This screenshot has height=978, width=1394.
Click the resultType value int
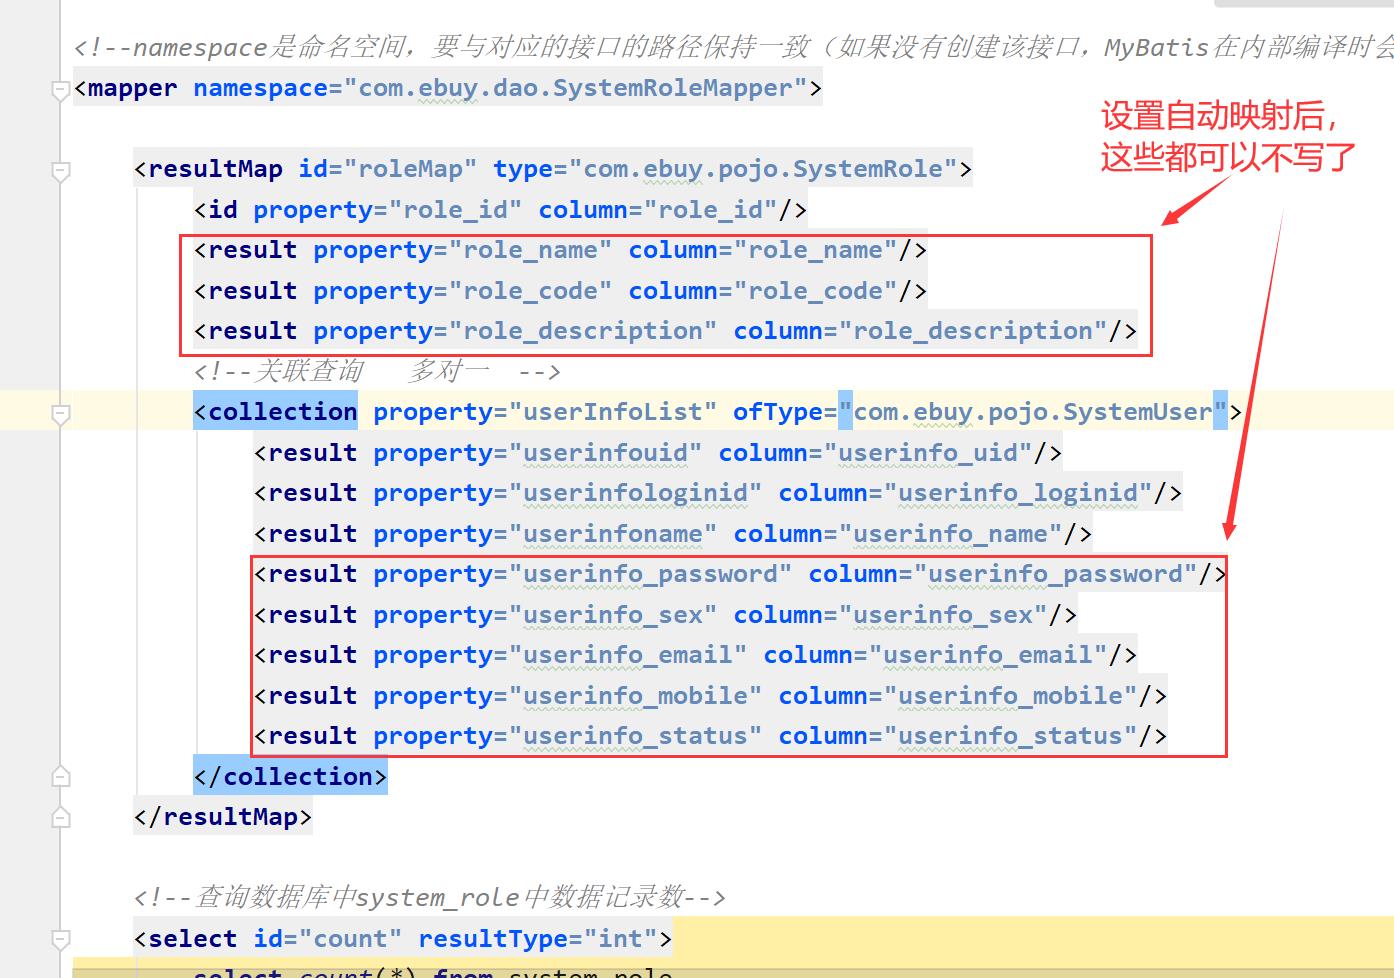(620, 939)
